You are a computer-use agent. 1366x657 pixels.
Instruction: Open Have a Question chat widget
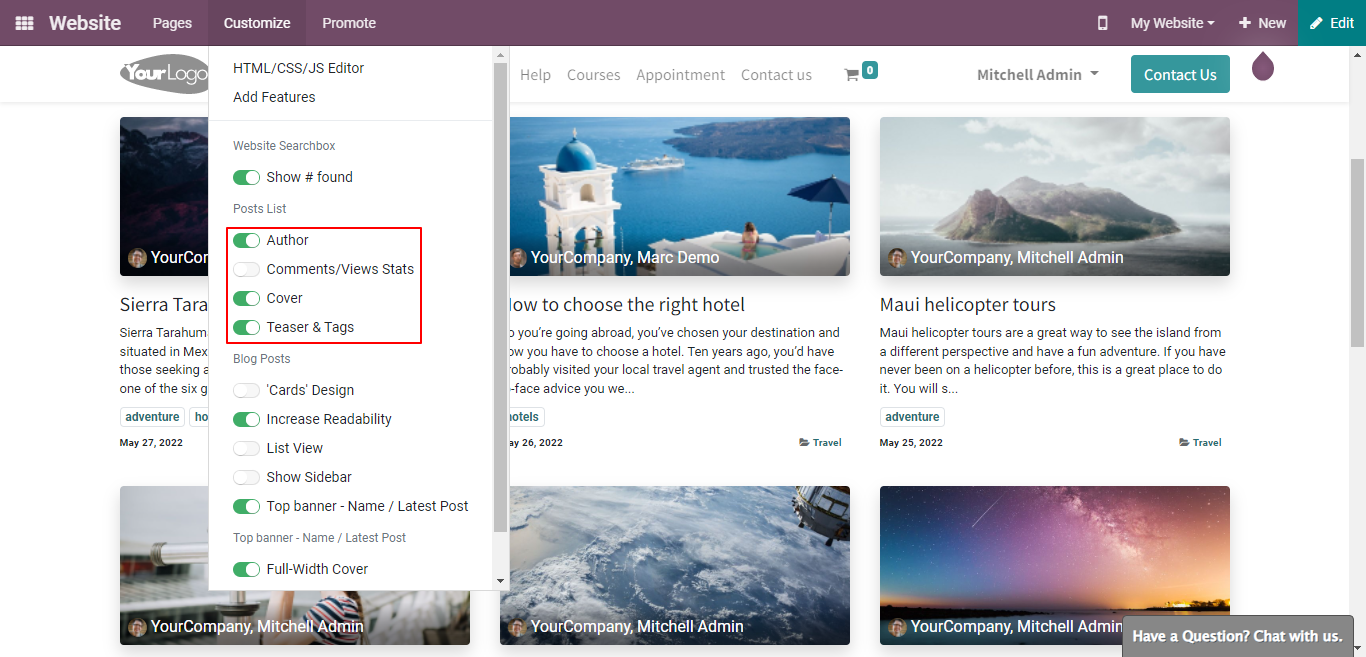1237,636
